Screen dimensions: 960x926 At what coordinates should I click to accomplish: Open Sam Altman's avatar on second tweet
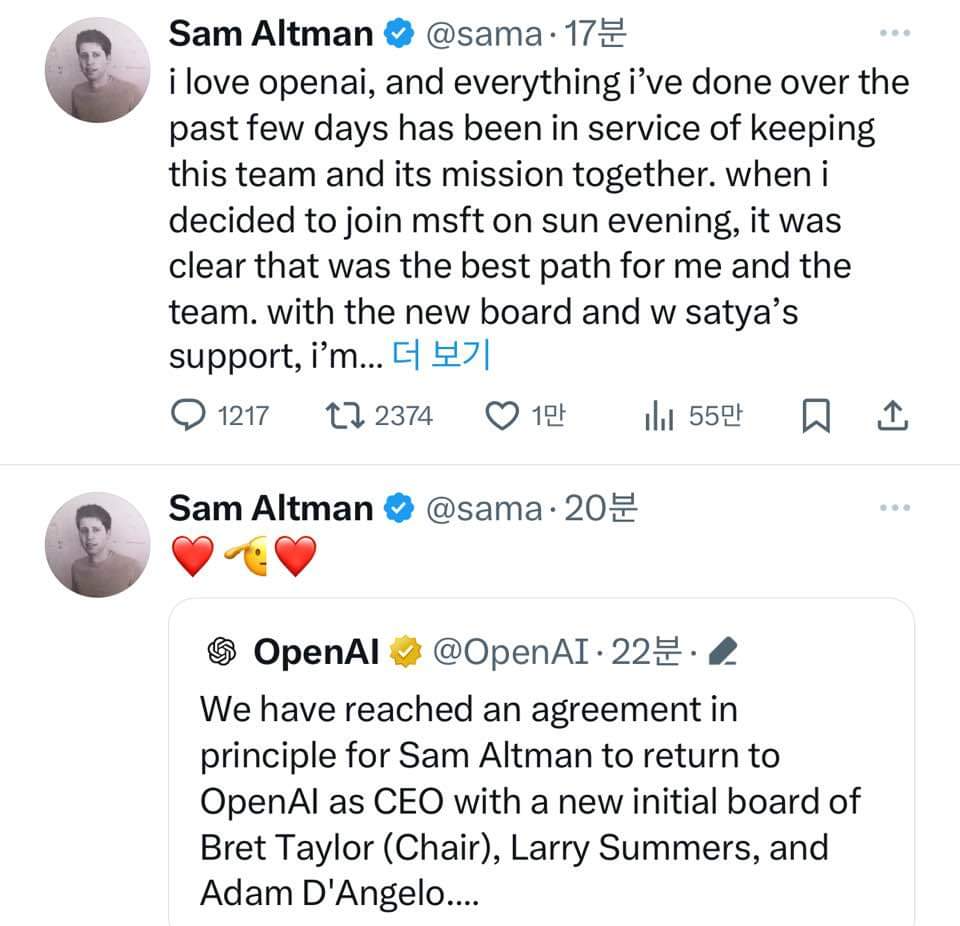click(94, 545)
